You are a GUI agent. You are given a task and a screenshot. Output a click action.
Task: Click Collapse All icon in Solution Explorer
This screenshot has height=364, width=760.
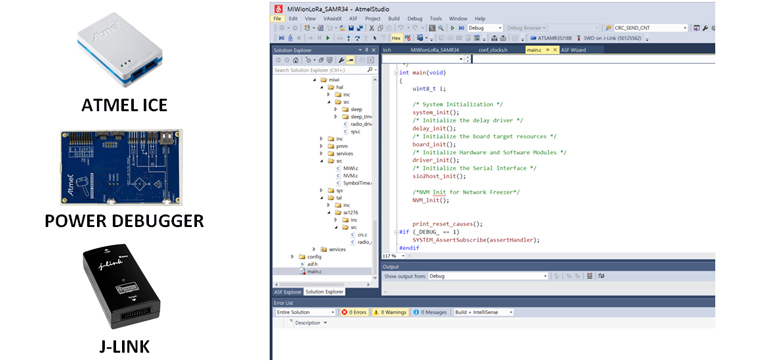coord(321,60)
